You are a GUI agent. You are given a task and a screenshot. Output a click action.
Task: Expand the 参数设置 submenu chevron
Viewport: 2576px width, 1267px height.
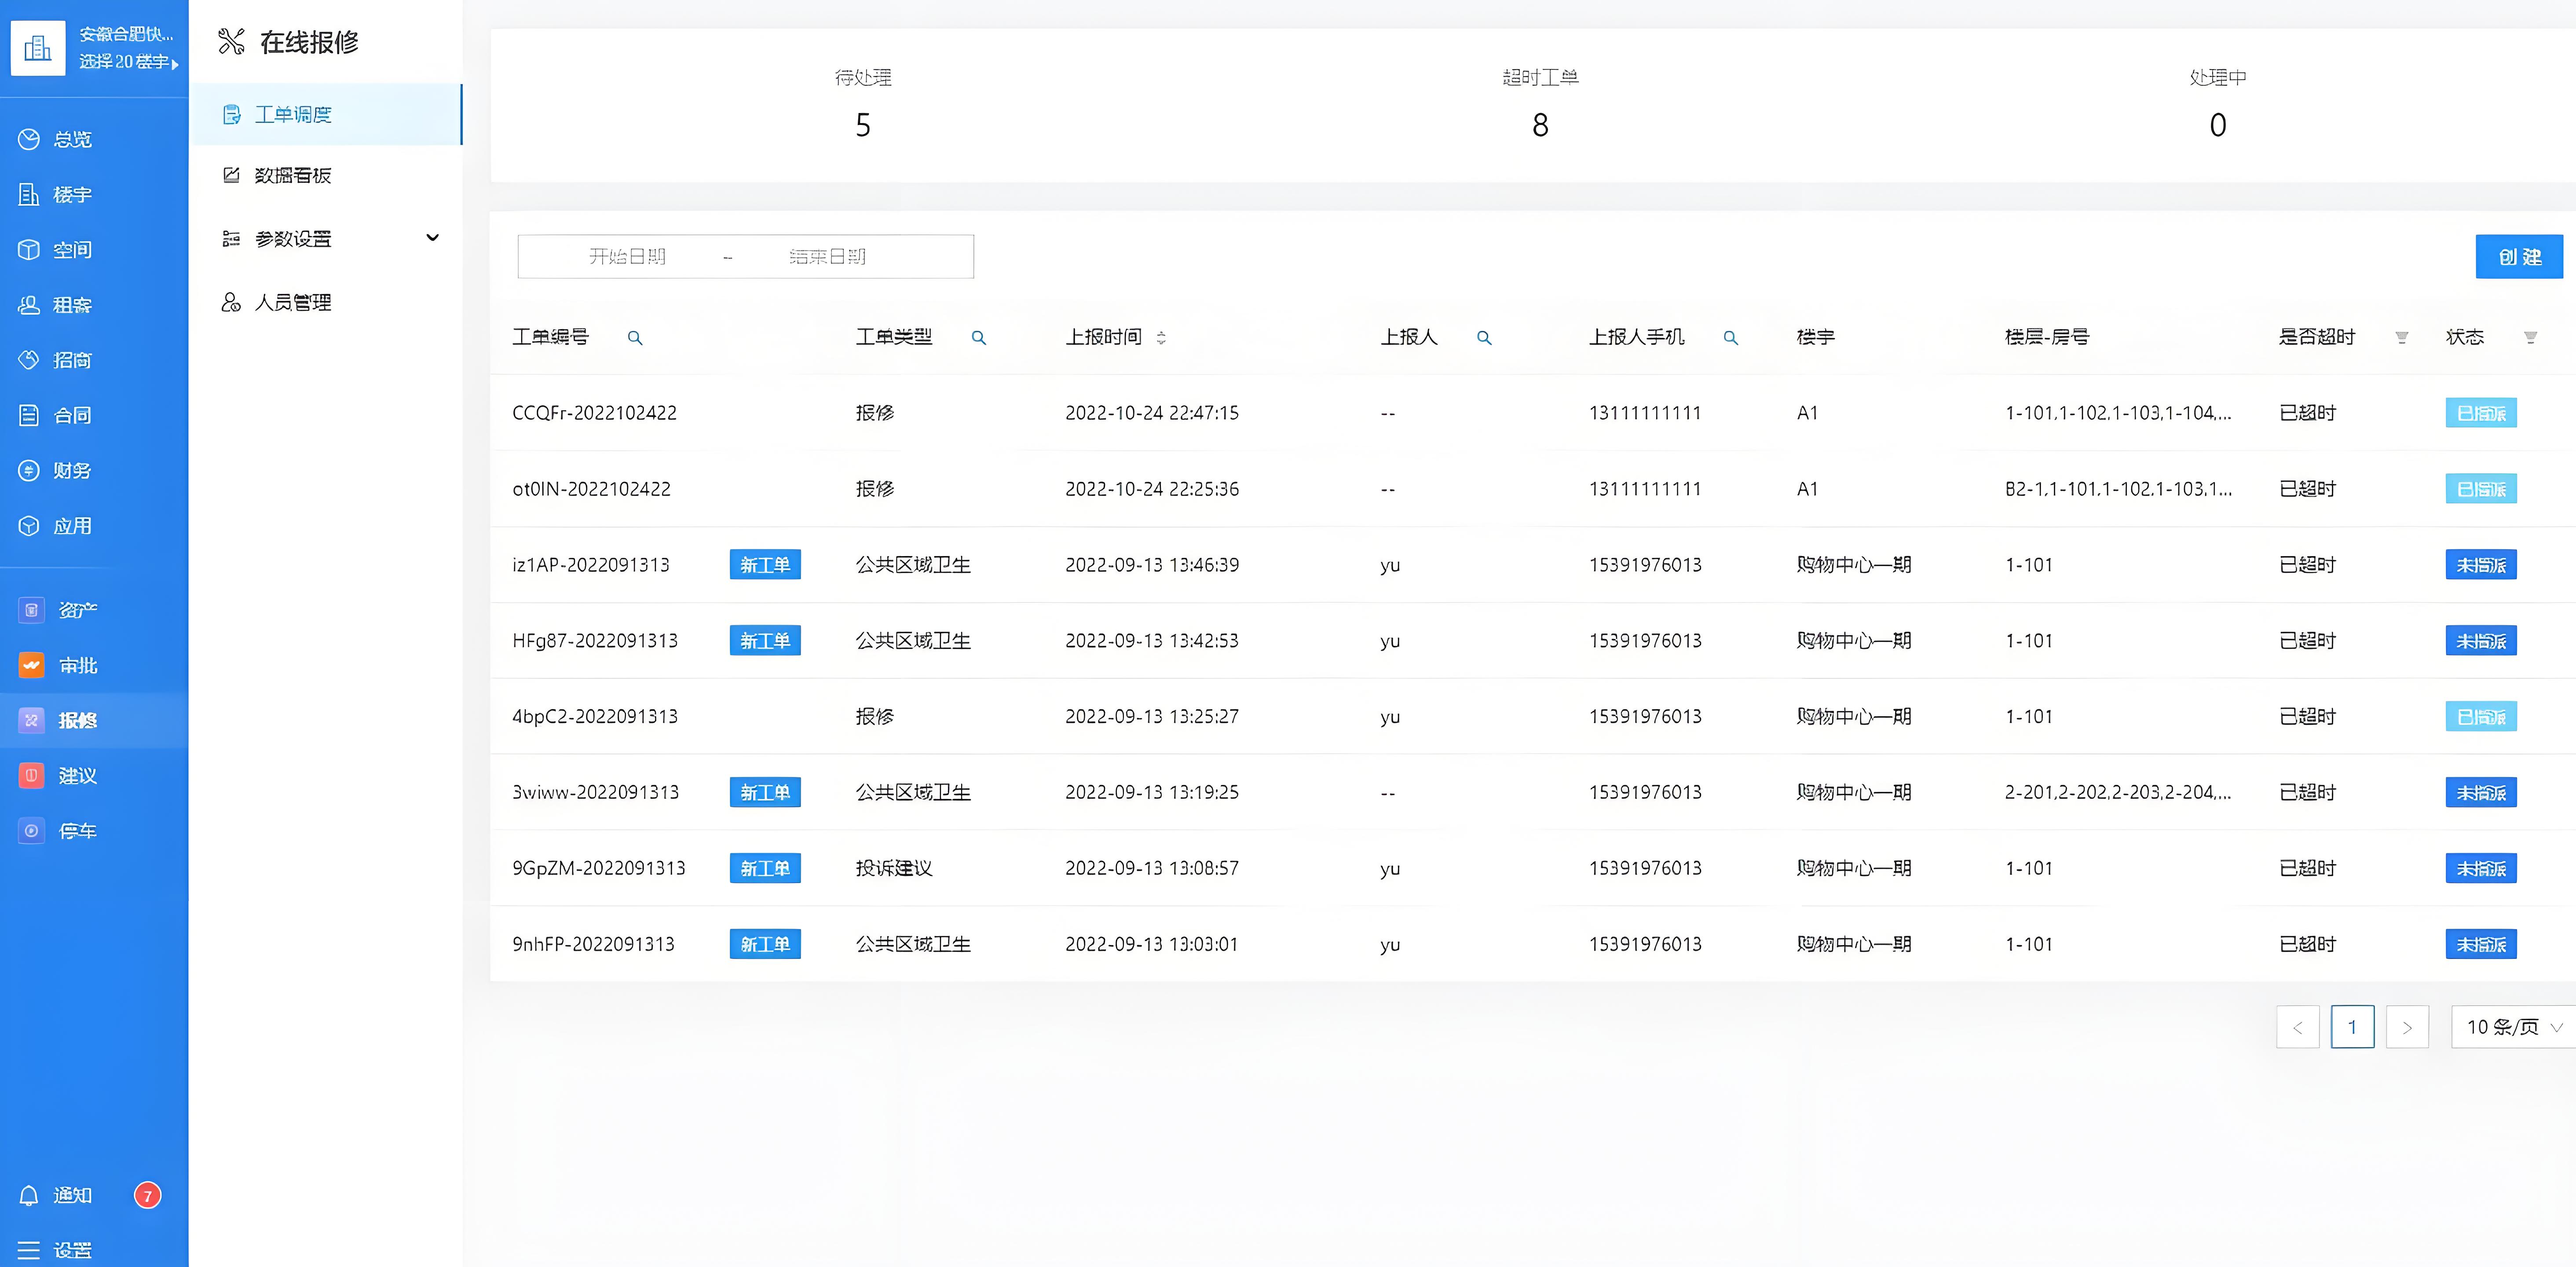(x=433, y=238)
